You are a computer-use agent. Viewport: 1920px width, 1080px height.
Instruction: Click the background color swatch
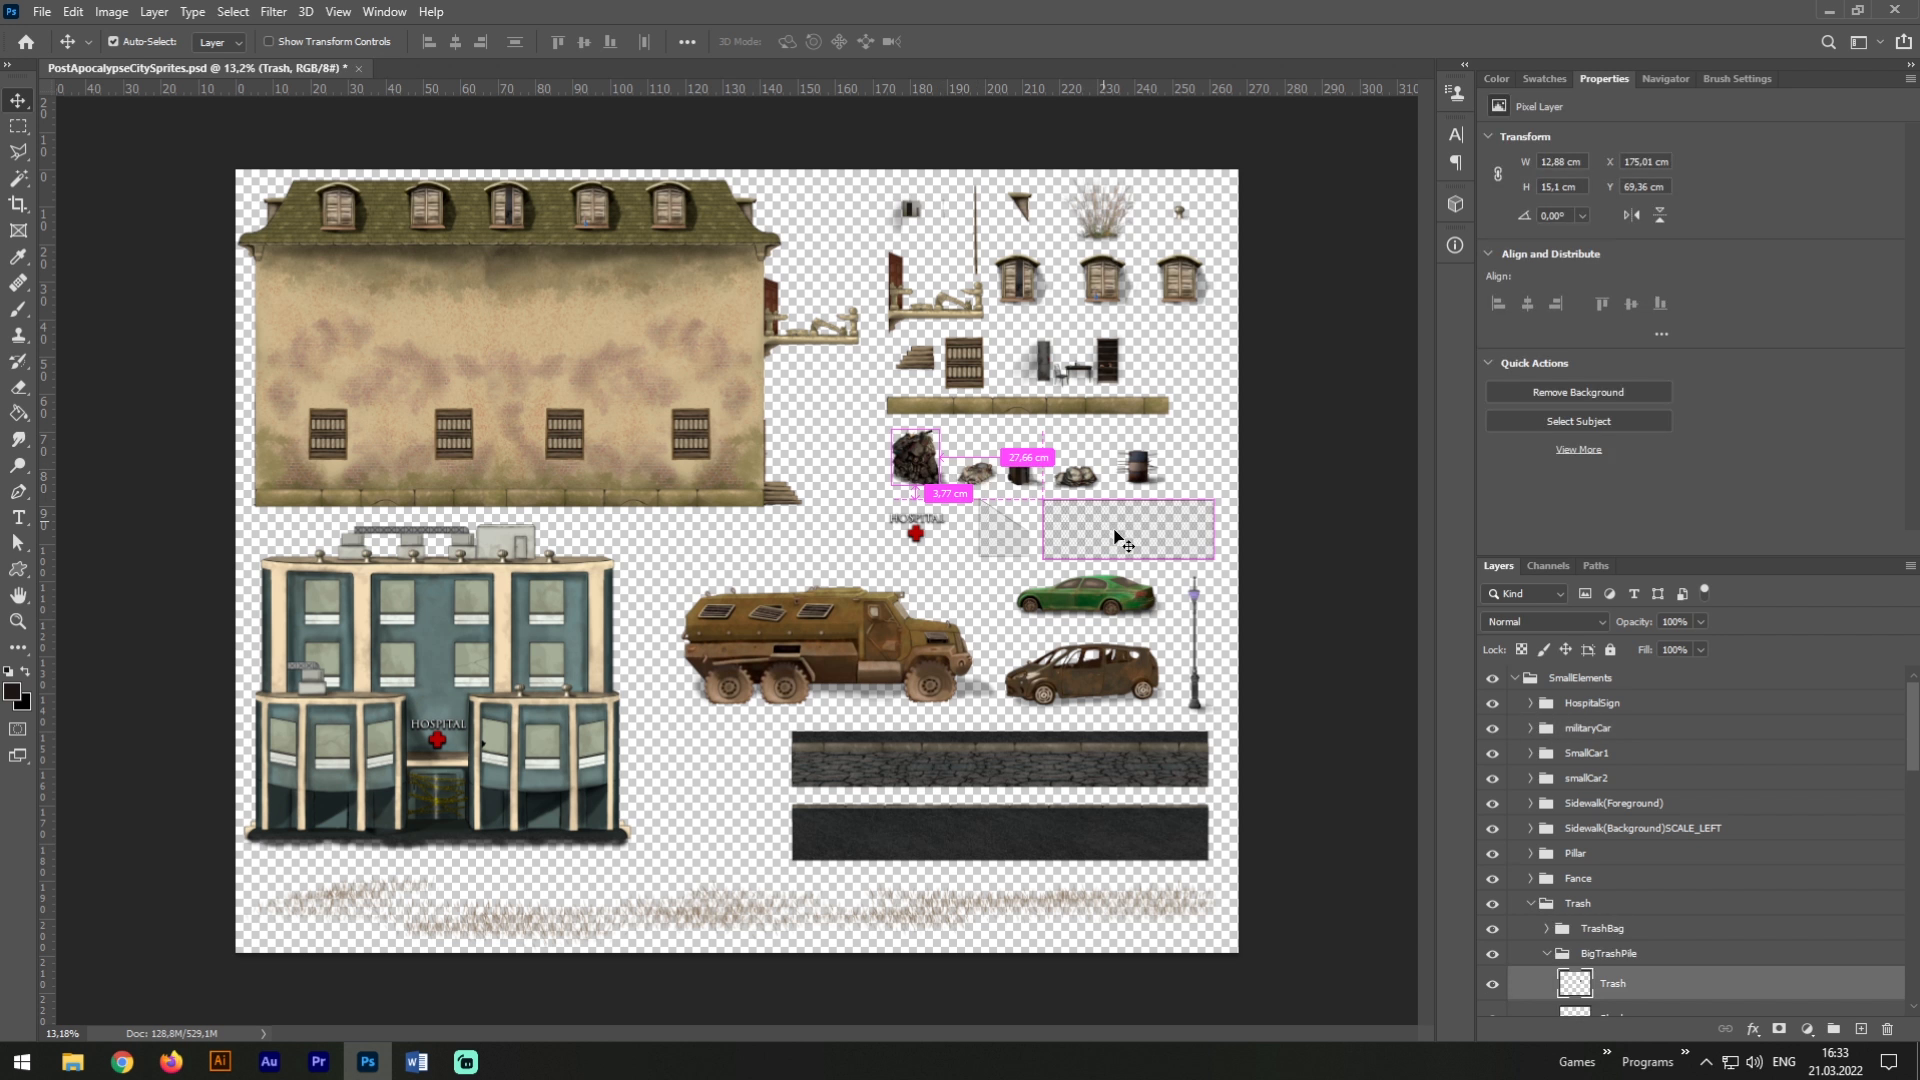pyautogui.click(x=26, y=705)
